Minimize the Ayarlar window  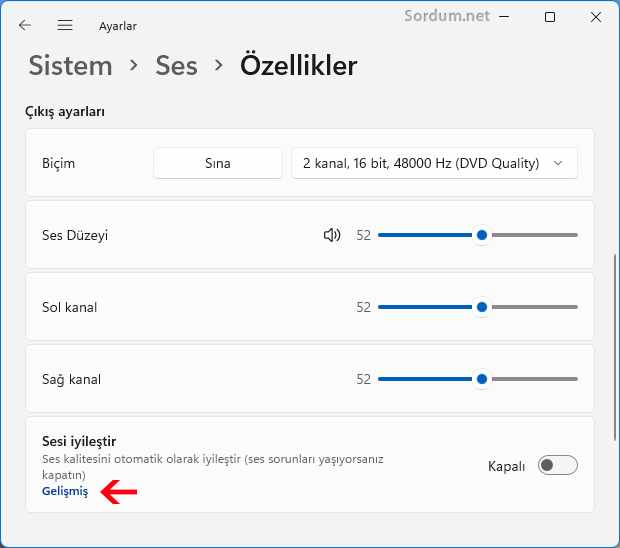504,17
